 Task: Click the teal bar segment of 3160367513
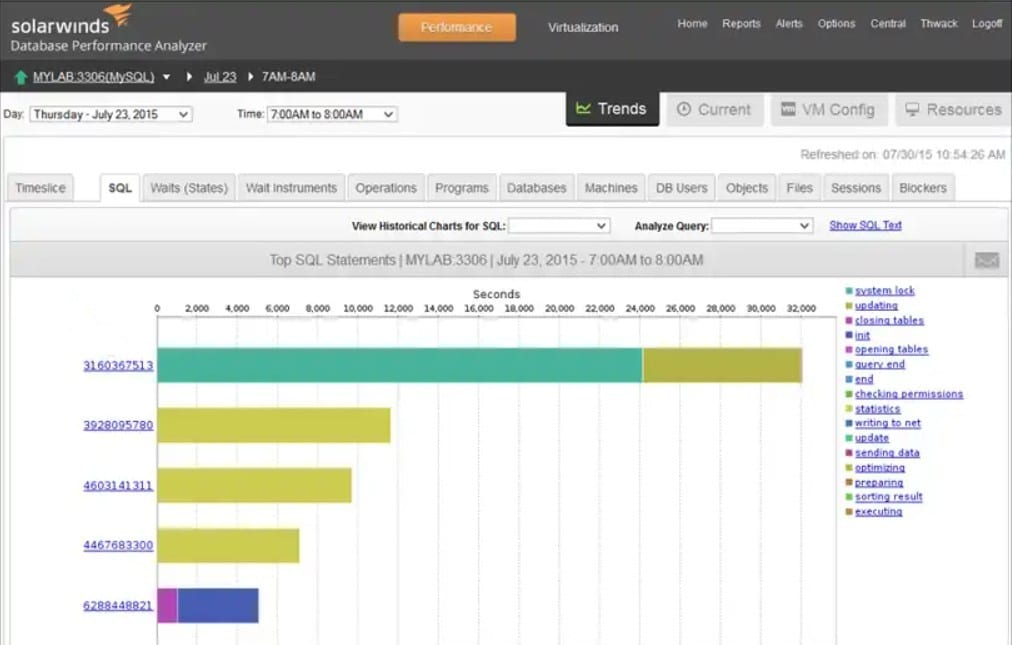[x=400, y=365]
